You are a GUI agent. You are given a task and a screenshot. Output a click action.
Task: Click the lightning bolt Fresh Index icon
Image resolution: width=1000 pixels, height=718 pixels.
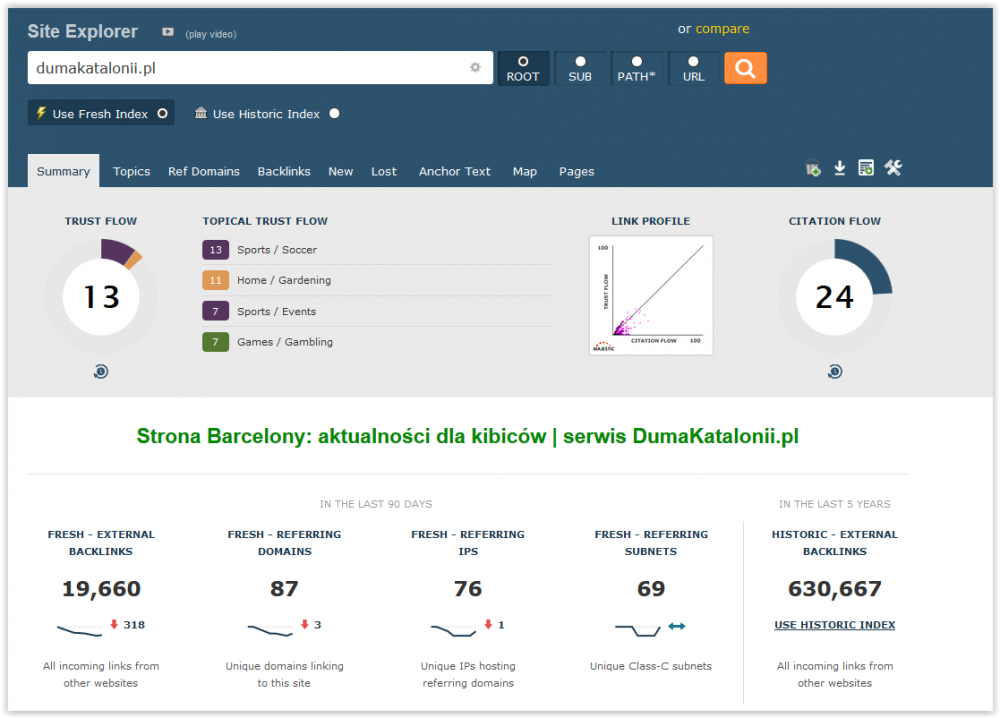point(41,113)
